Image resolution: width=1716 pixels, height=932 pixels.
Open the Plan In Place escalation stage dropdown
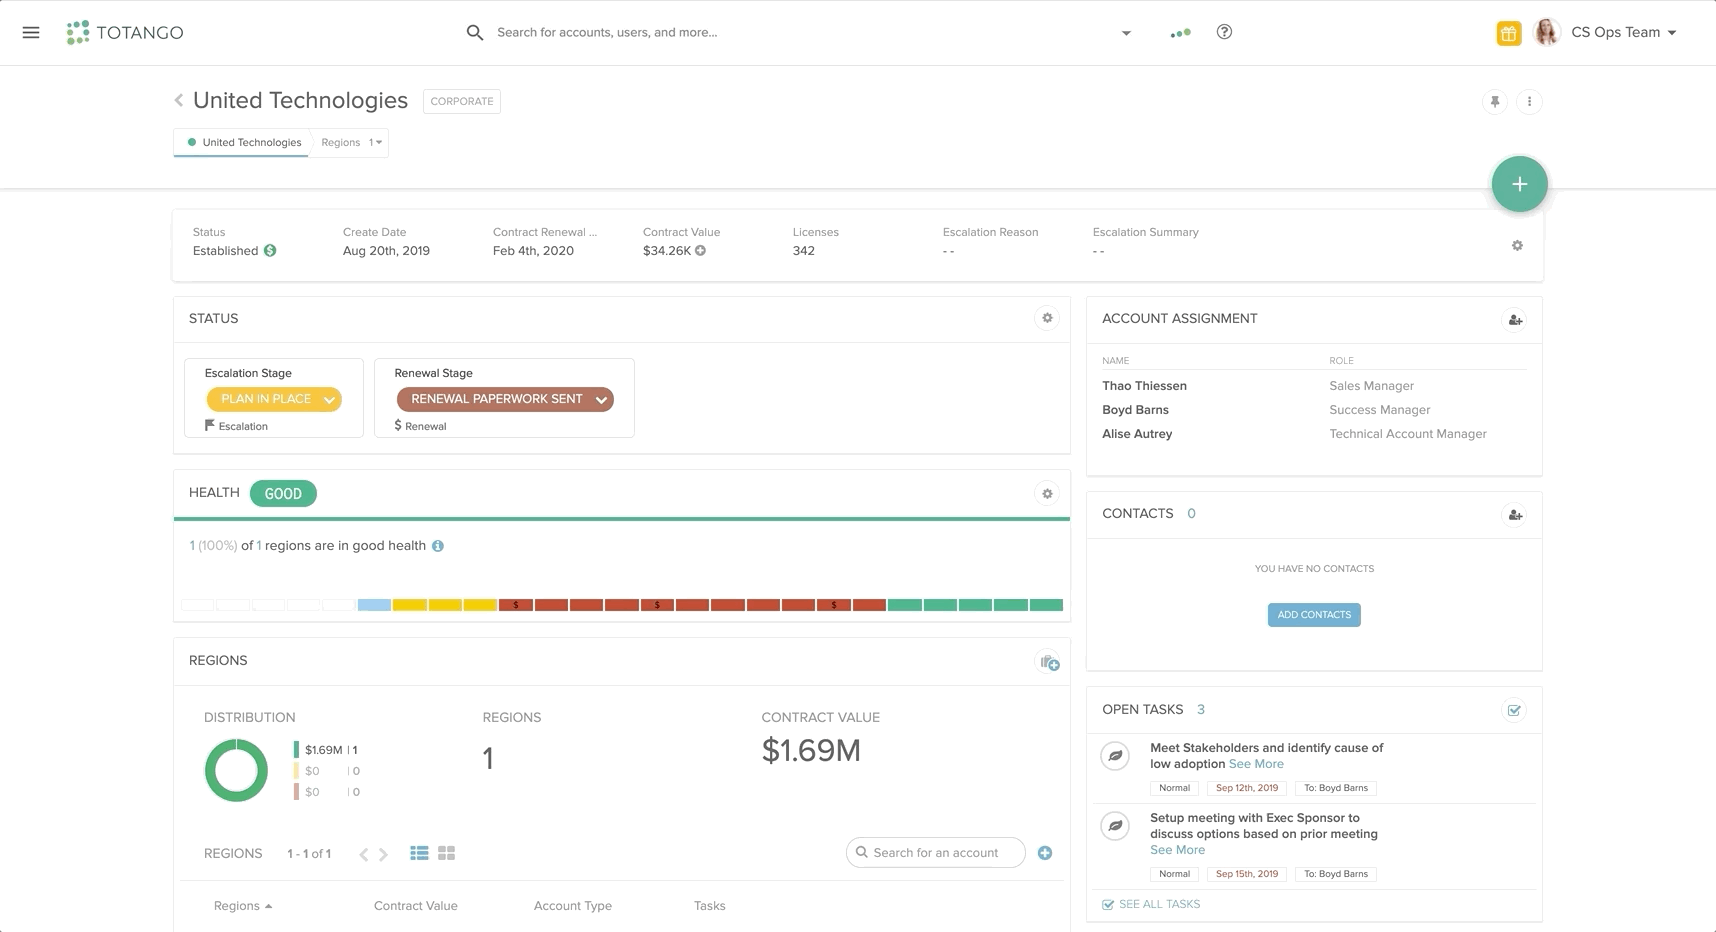(274, 399)
